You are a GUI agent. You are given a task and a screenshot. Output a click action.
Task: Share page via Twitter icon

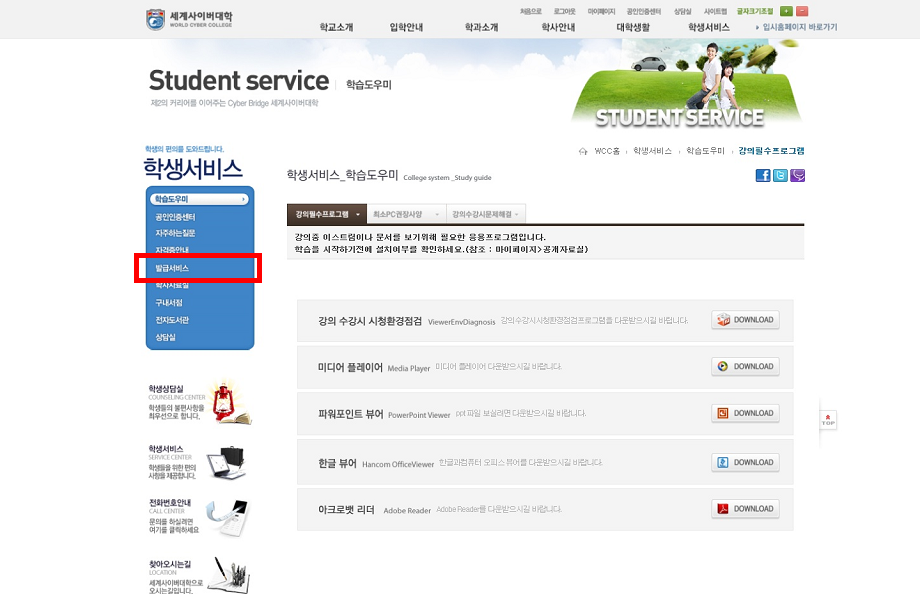(780, 175)
